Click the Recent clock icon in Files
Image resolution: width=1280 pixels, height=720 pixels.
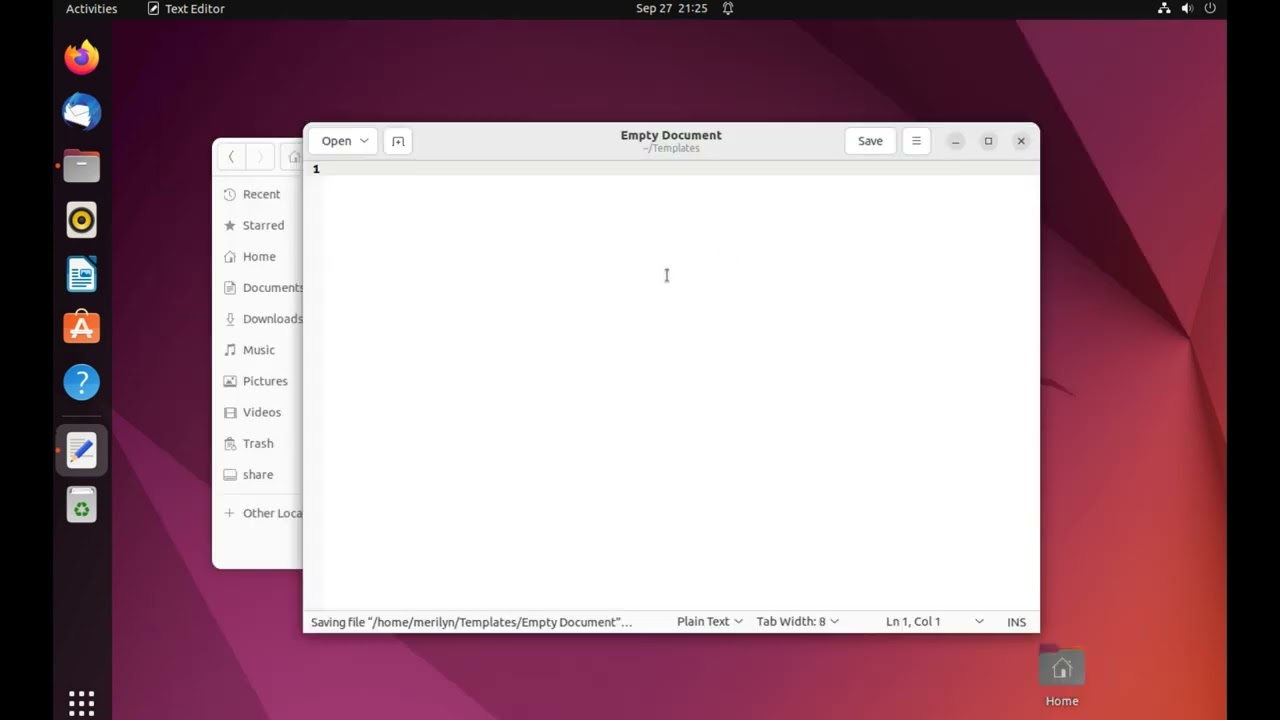230,194
